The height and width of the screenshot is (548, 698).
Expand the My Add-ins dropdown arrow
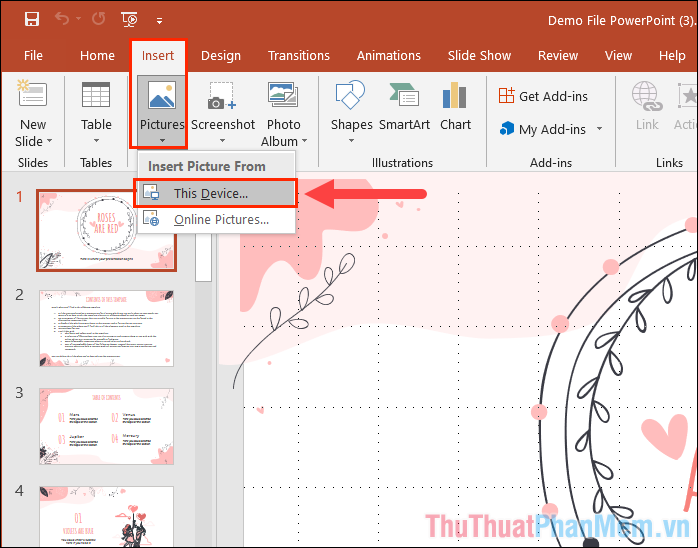point(600,129)
